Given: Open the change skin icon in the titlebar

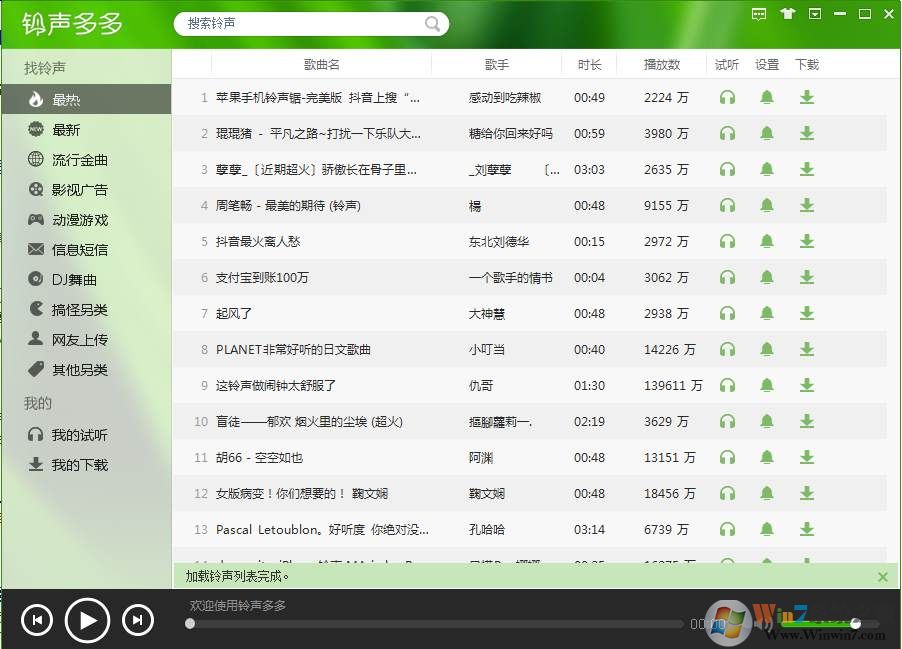Looking at the screenshot, I should (x=786, y=14).
